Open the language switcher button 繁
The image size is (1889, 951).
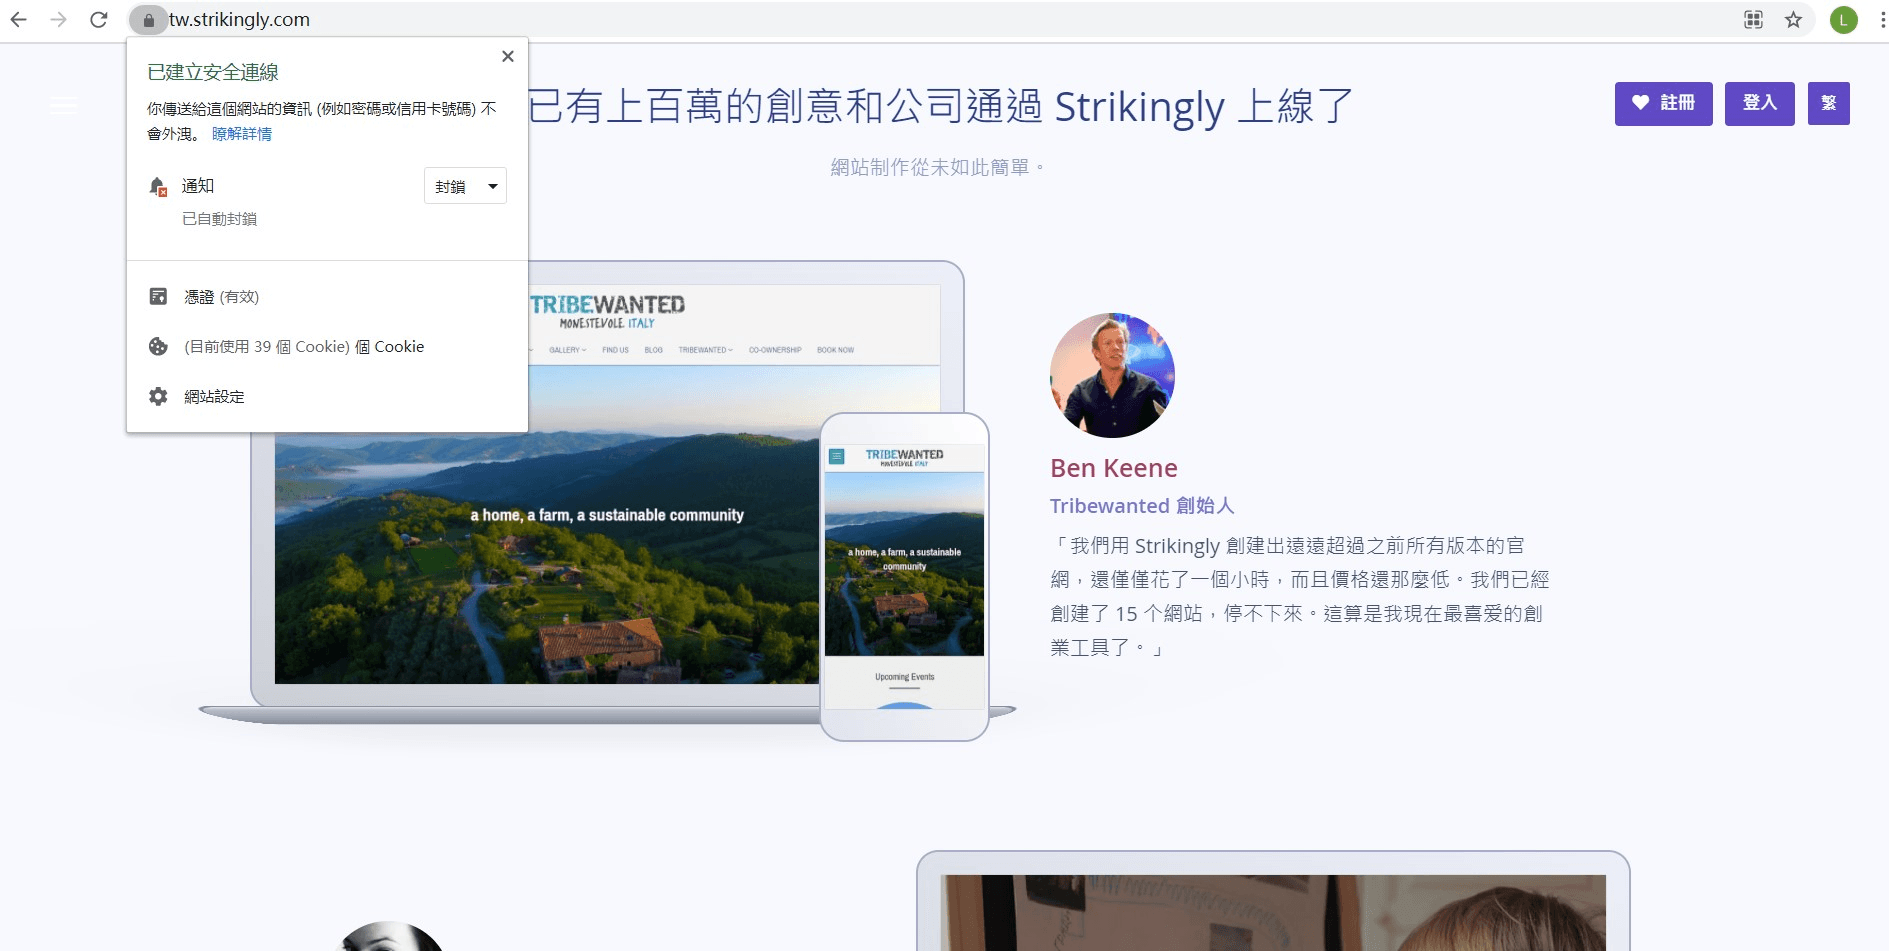point(1828,103)
